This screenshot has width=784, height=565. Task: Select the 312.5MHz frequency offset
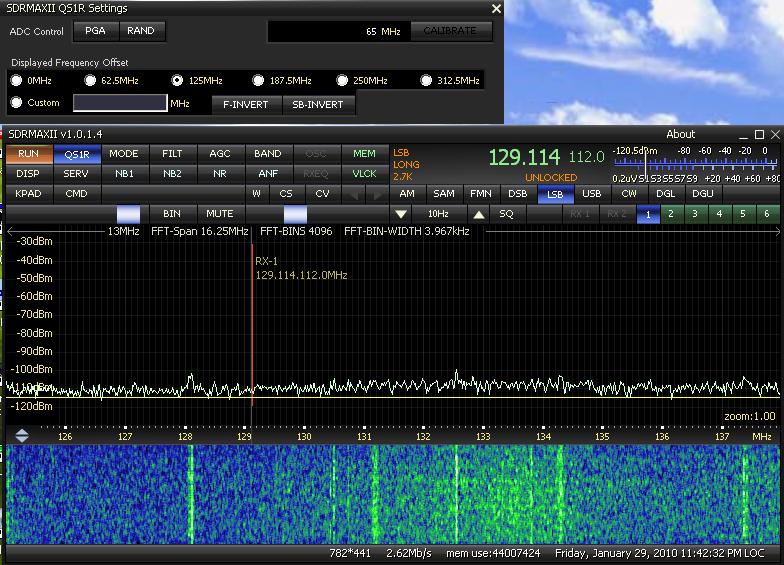426,80
